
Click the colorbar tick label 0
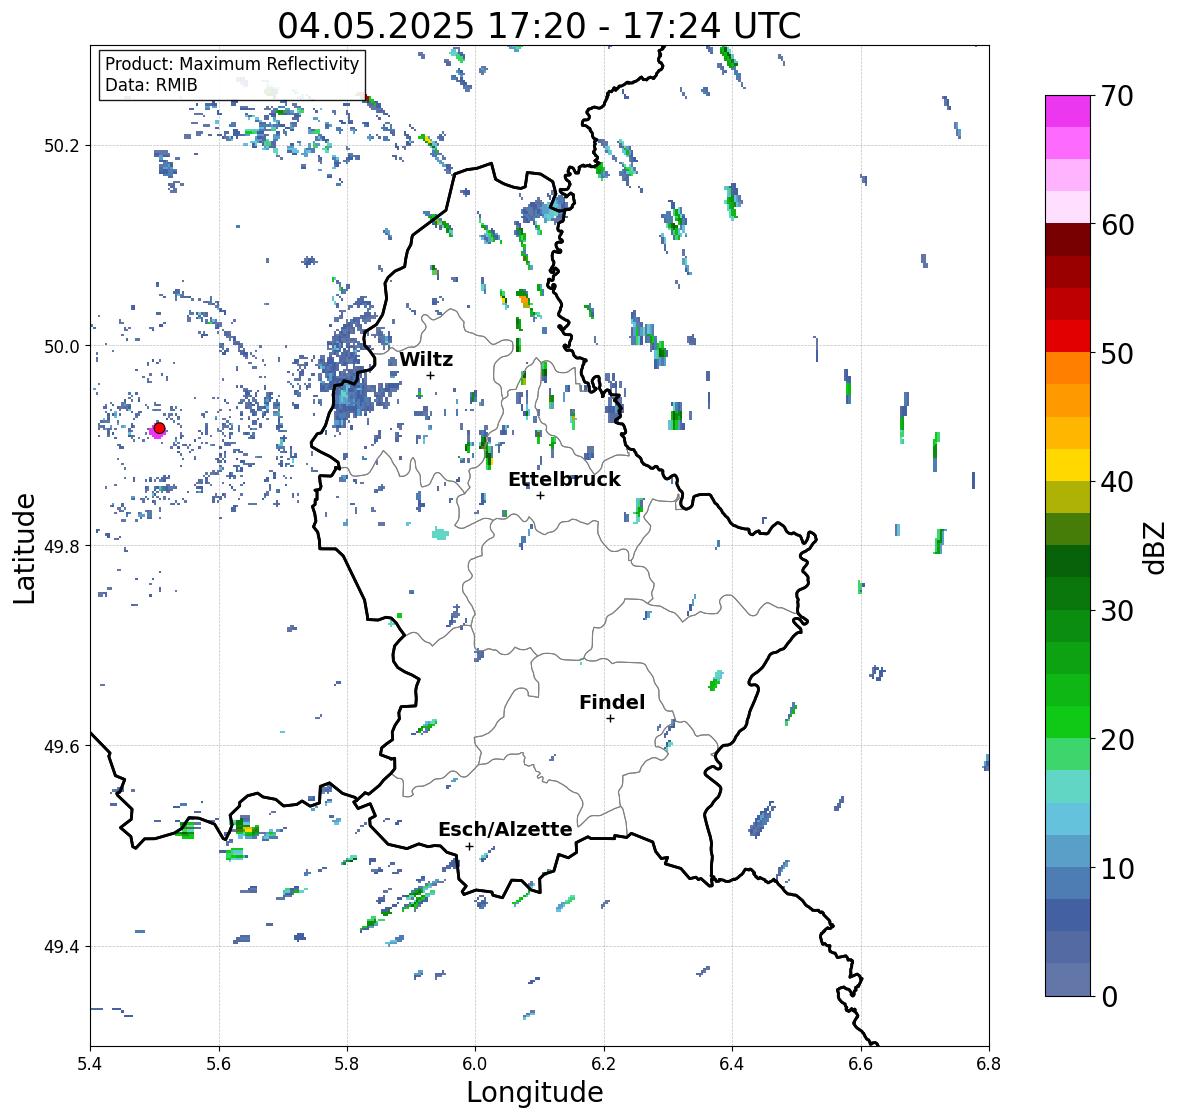coord(1109,997)
